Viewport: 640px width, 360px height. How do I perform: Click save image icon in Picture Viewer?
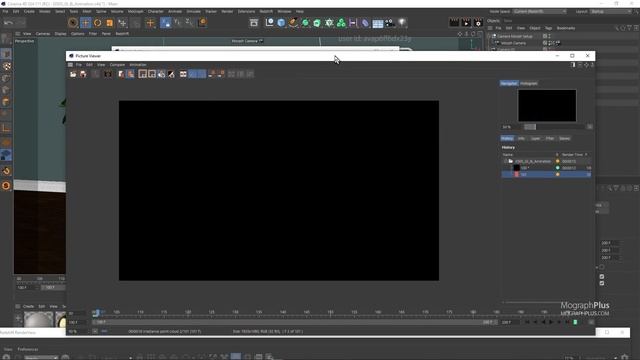tap(83, 74)
